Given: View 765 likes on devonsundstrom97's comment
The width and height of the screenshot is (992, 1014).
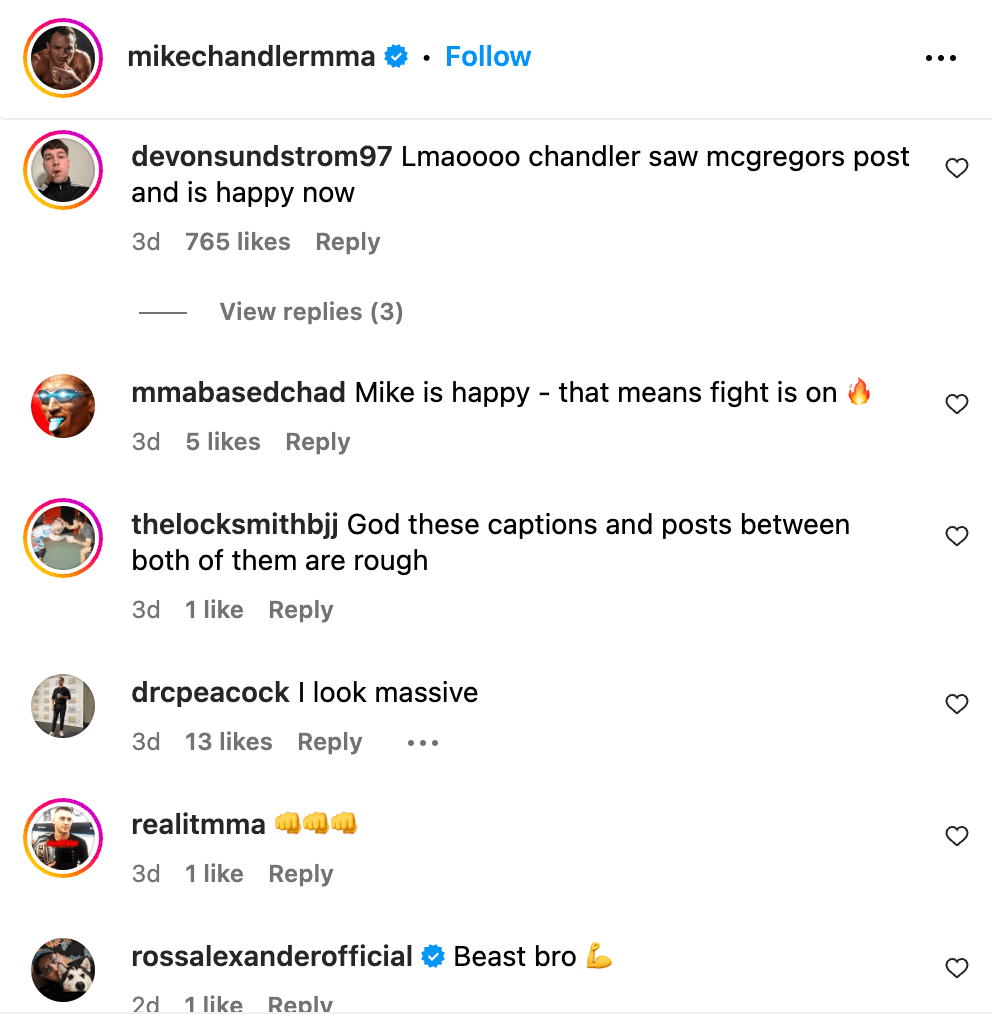Looking at the screenshot, I should point(238,242).
